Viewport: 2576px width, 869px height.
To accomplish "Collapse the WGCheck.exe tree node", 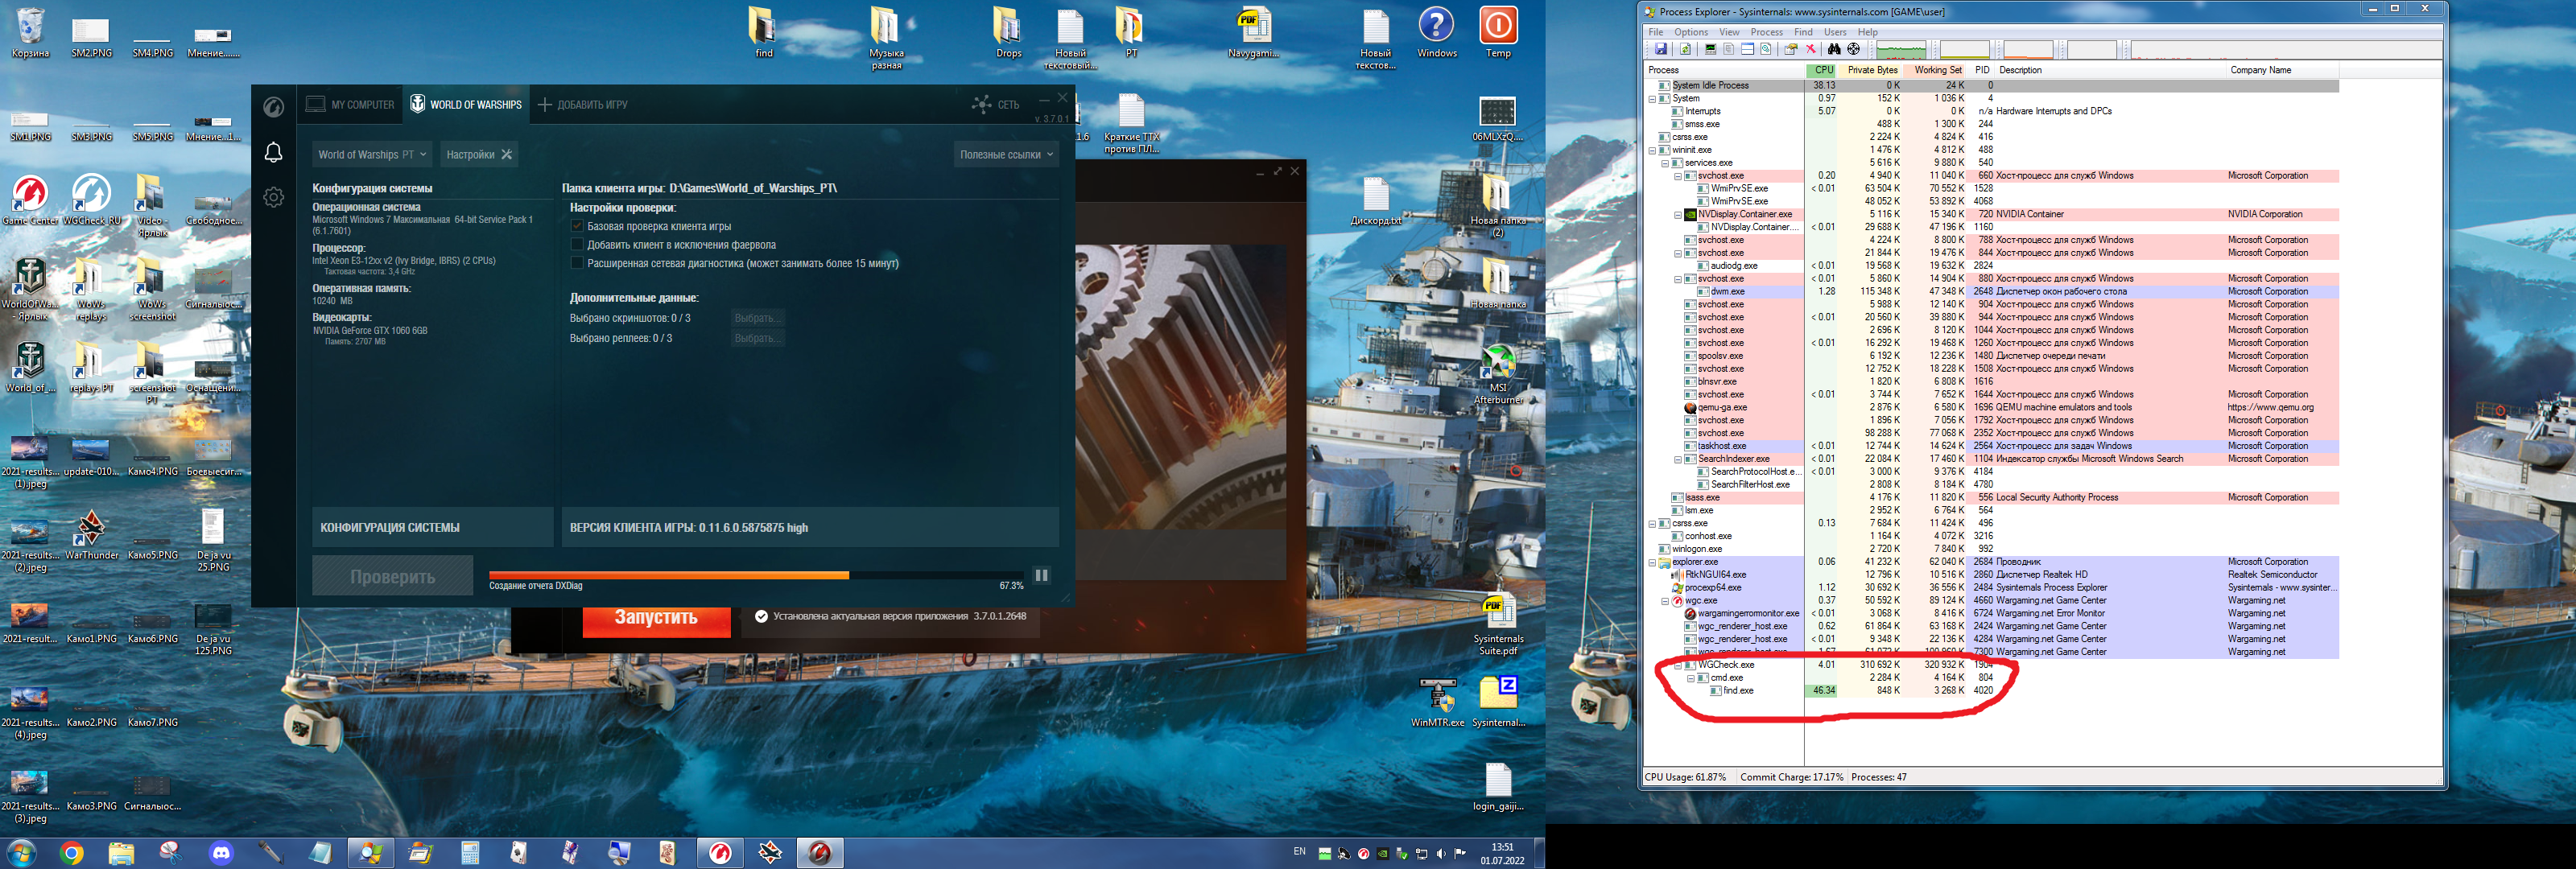I will pyautogui.click(x=1678, y=665).
